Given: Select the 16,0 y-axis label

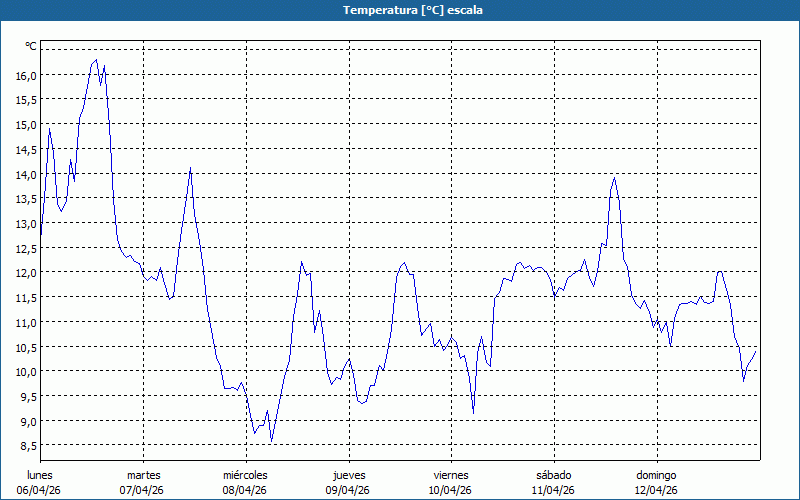Looking at the screenshot, I should (26, 75).
